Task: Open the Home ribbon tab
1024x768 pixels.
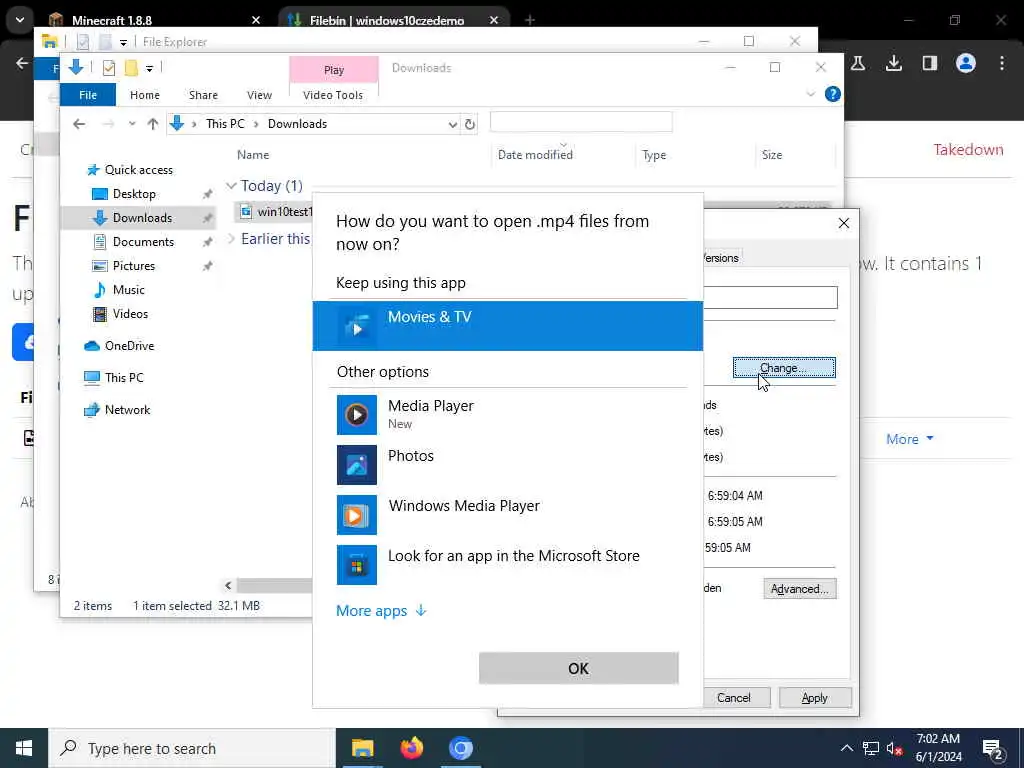Action: [x=144, y=95]
